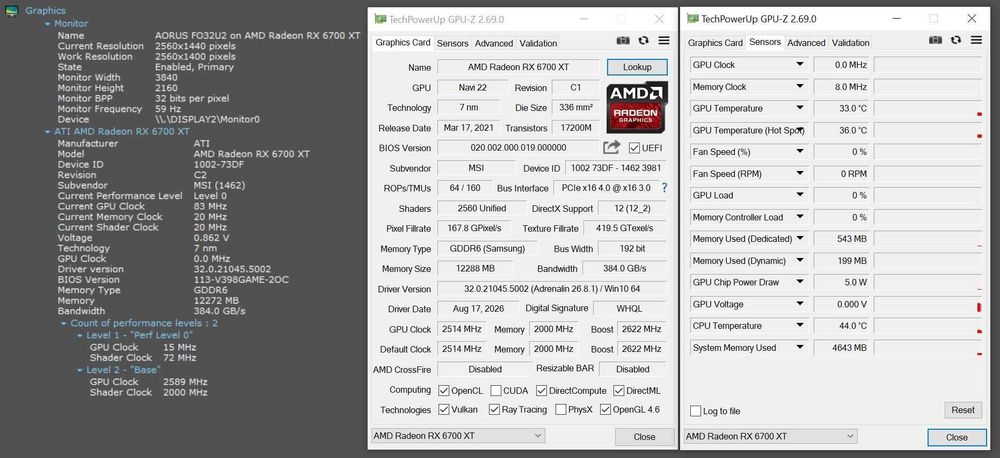Screen dimensions: 1000x458
Task: Enable the PhysX checkbox
Action: pyautogui.click(x=561, y=410)
